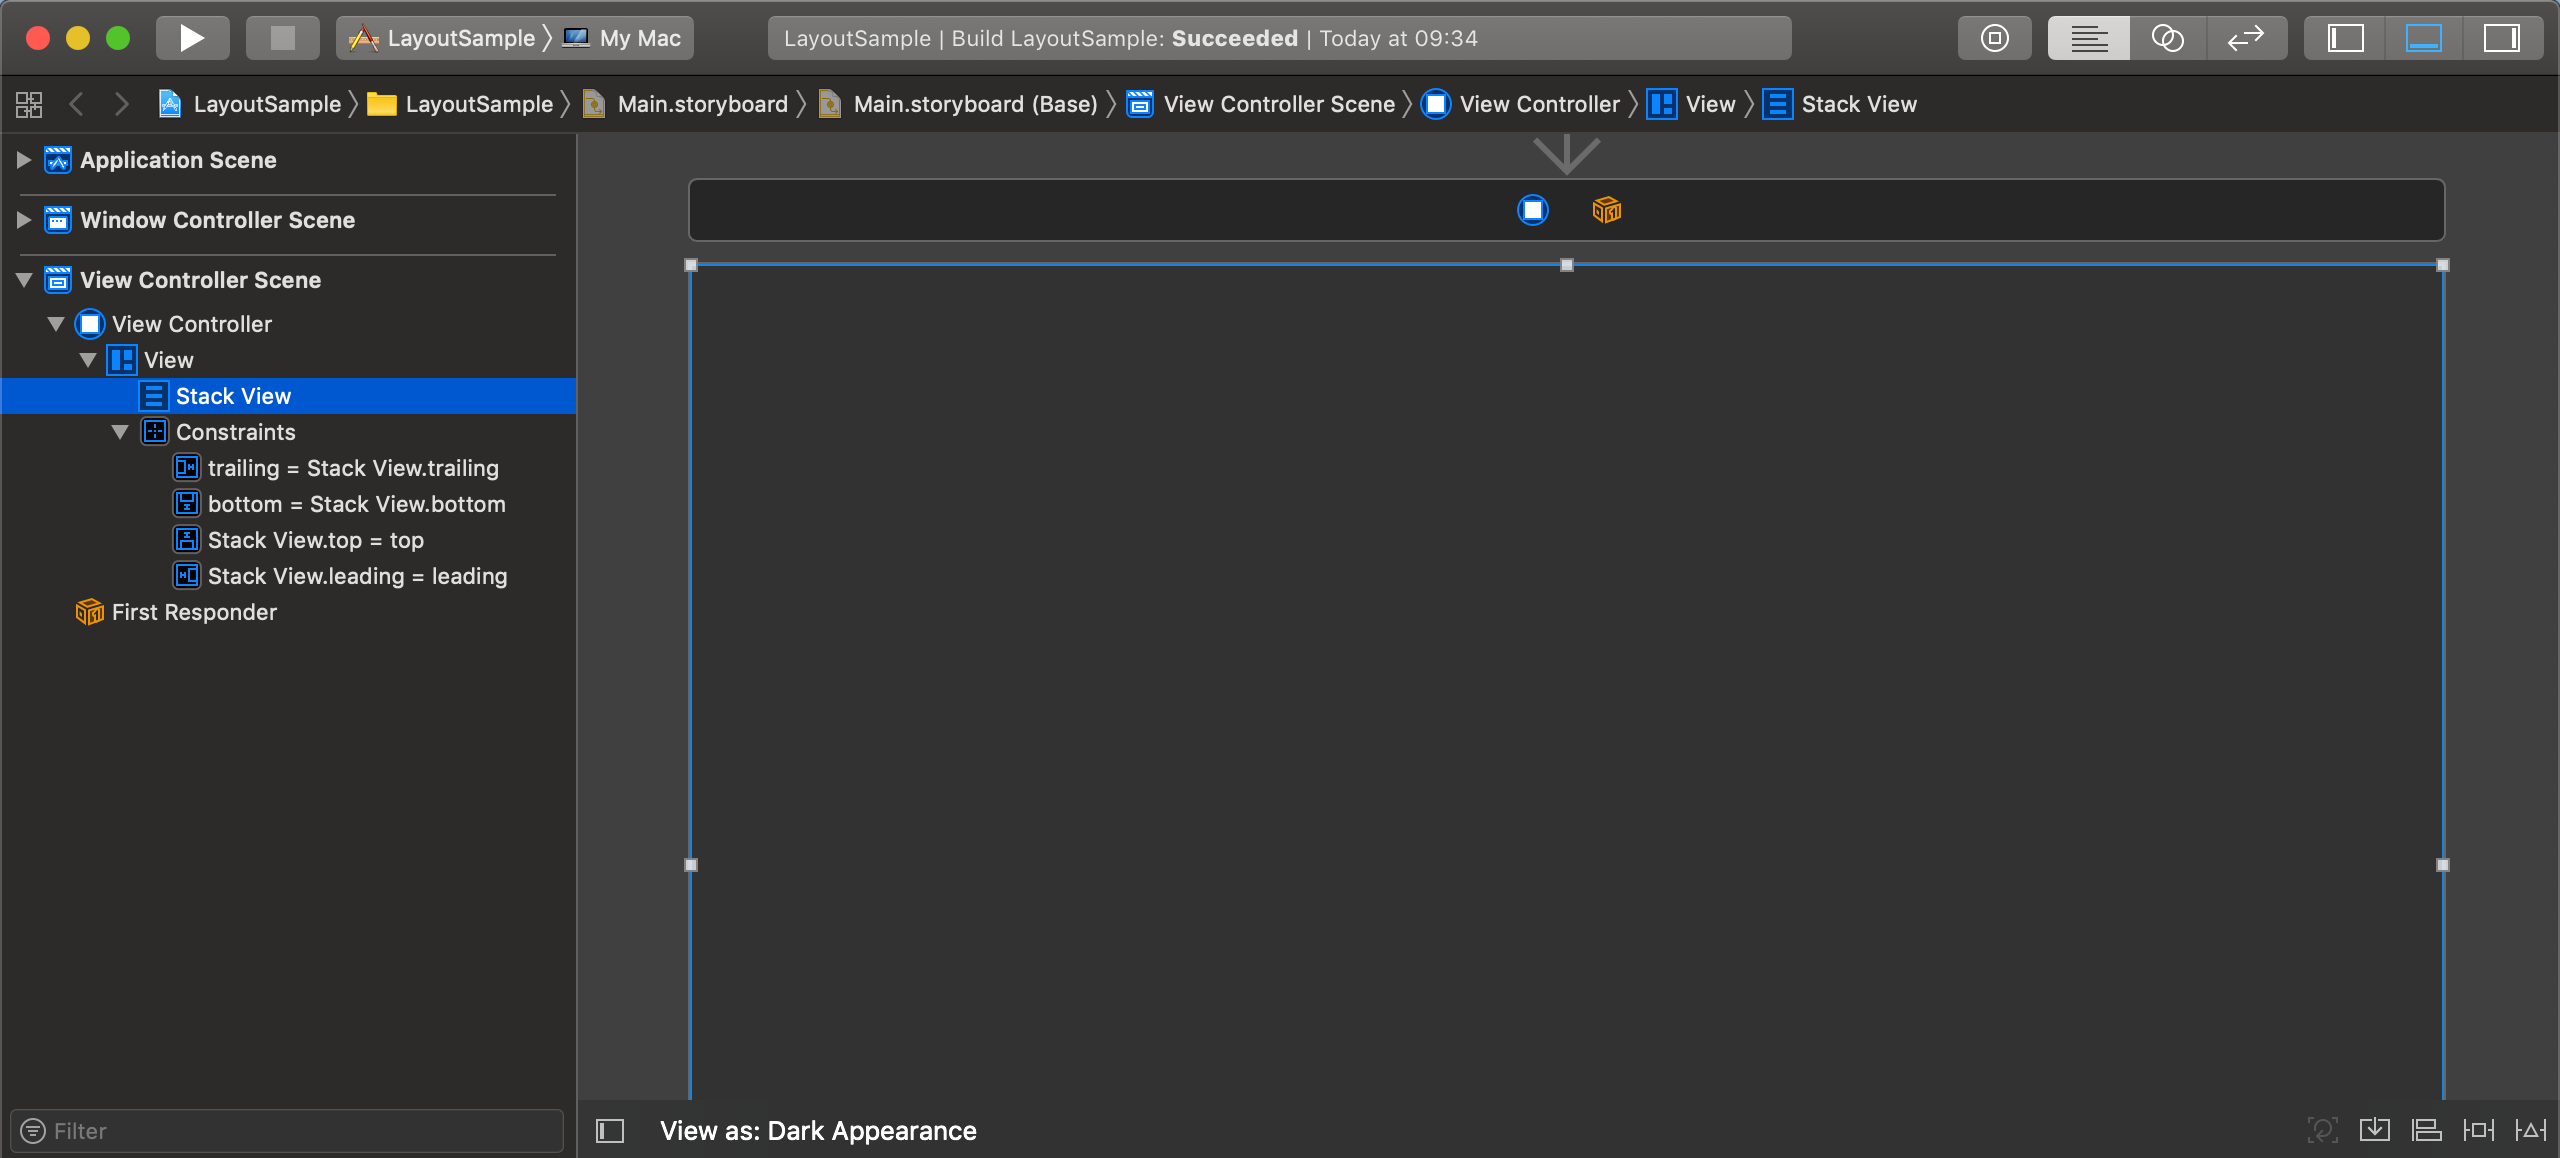Click the View as: Dark Appearance button
Viewport: 2560px width, 1158px height.
[817, 1130]
